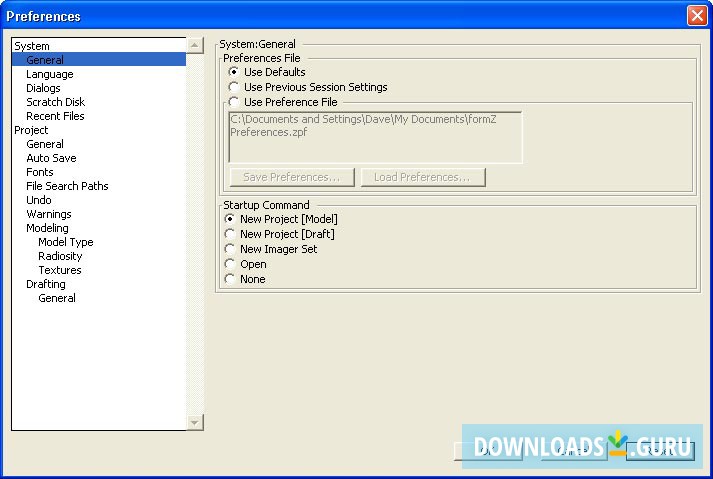Click the preference file path field
Viewport: 713px width, 479px height.
click(x=375, y=137)
